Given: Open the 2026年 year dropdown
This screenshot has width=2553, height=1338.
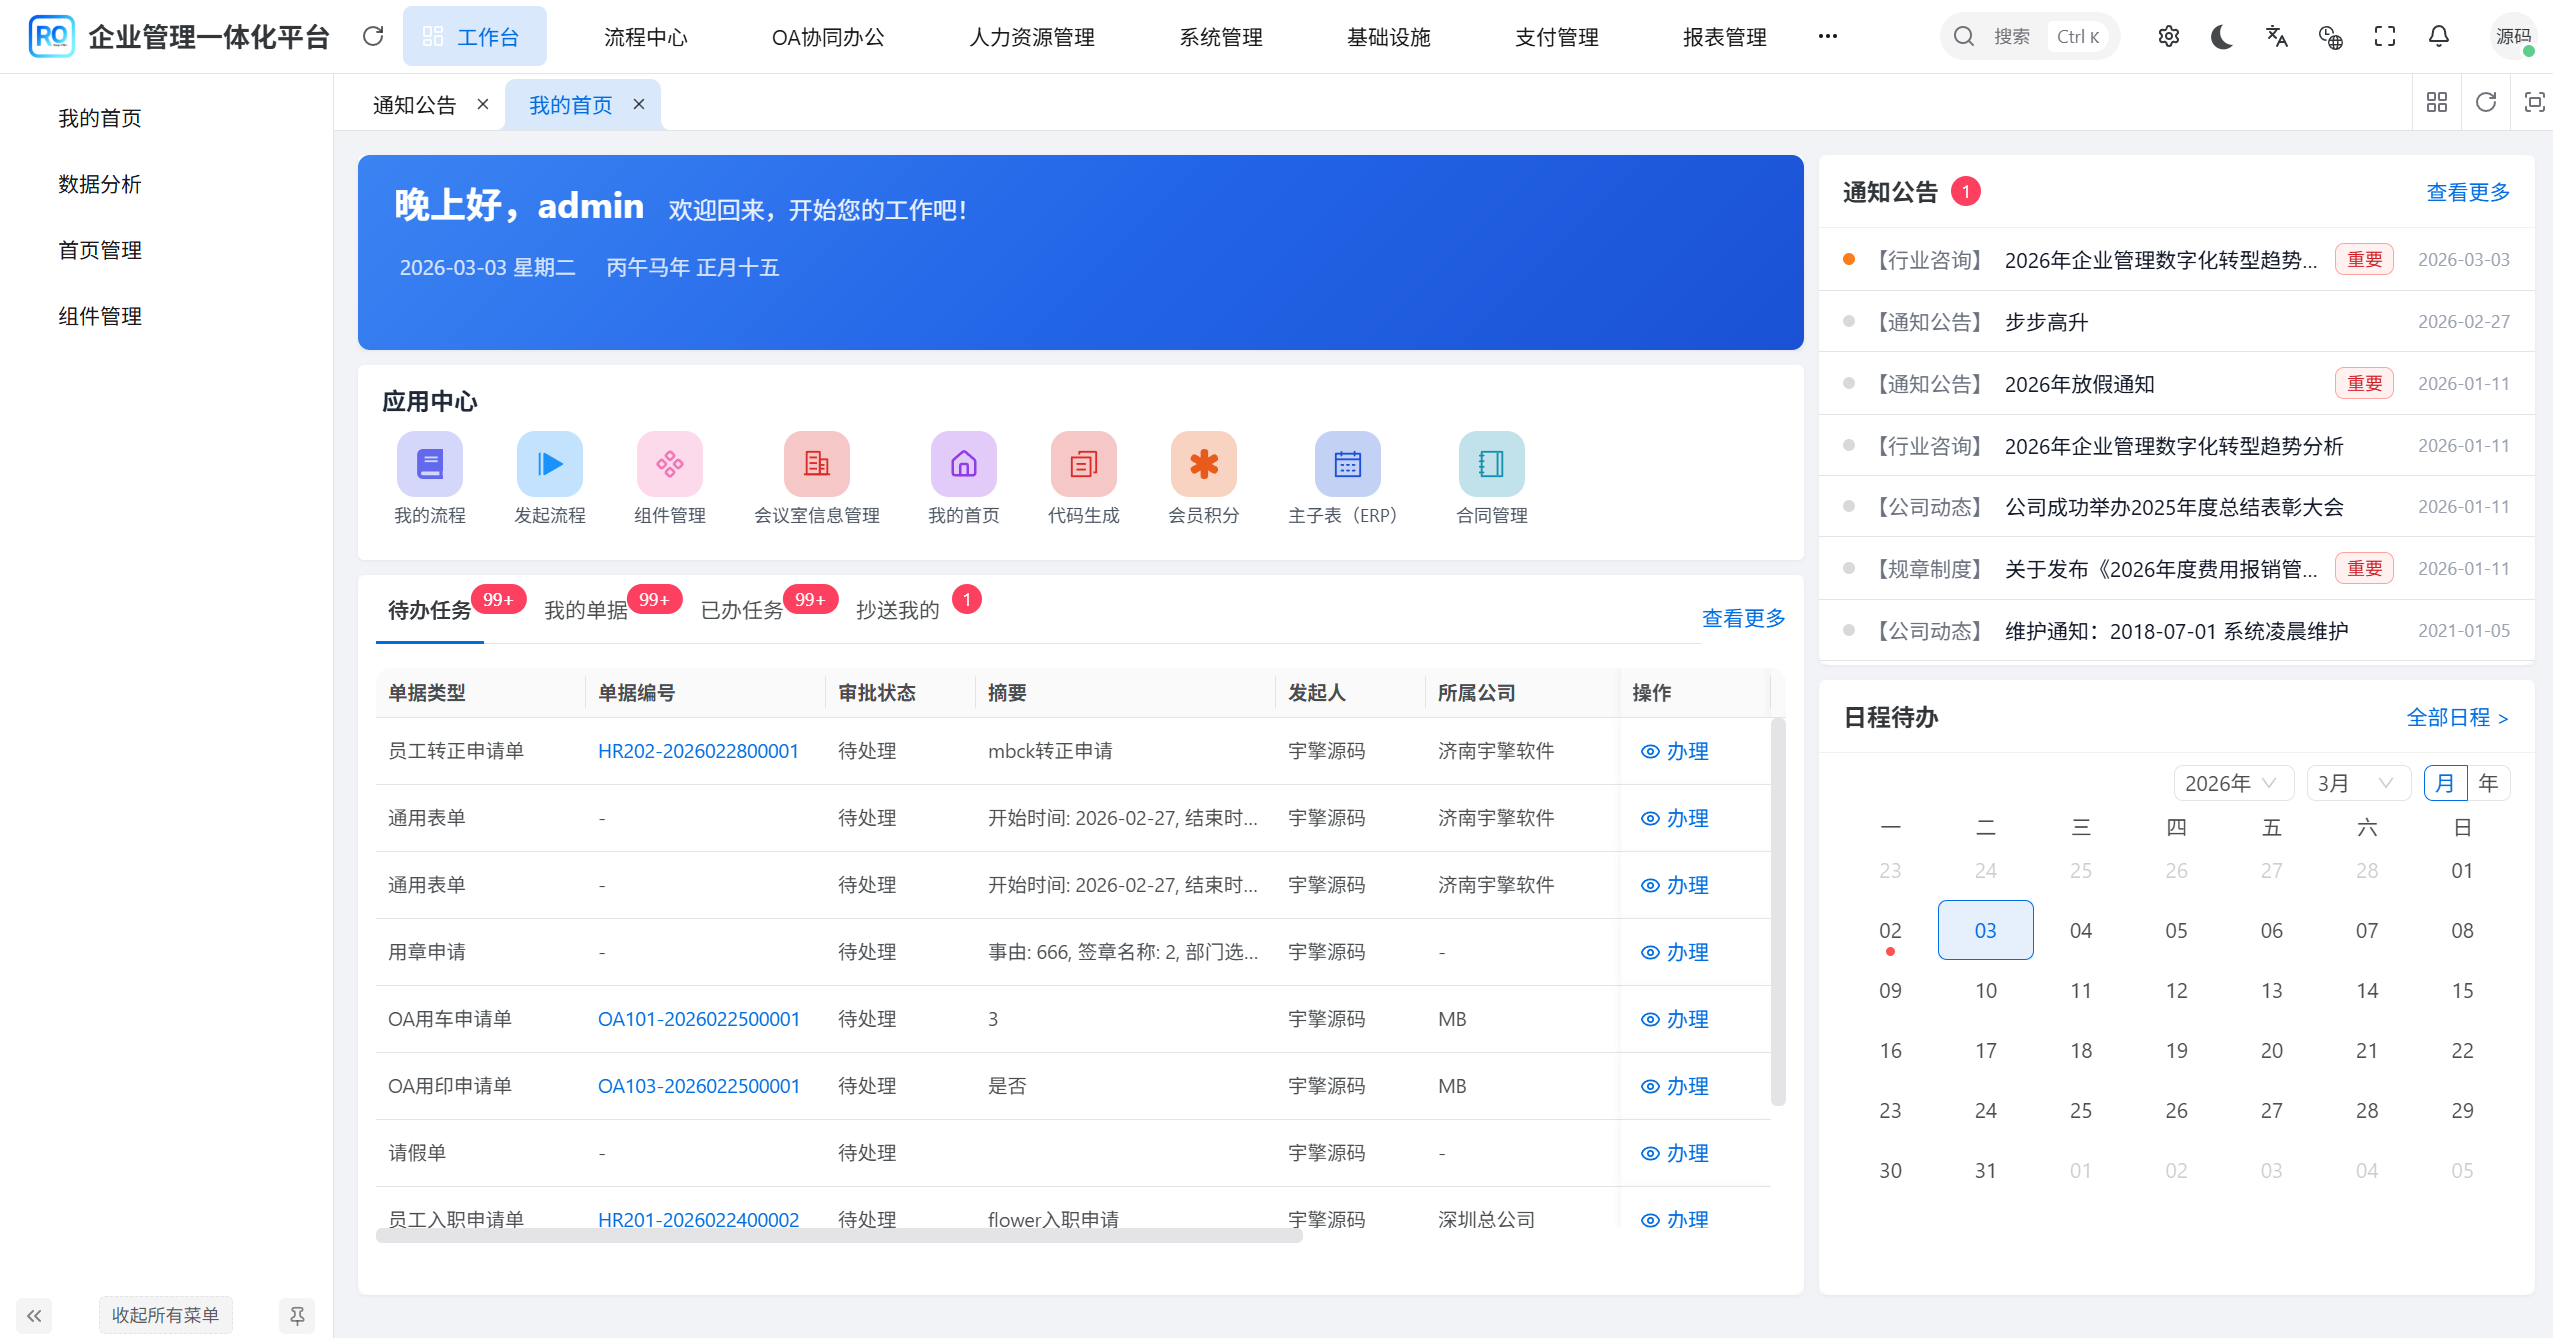Looking at the screenshot, I should click(x=2232, y=783).
